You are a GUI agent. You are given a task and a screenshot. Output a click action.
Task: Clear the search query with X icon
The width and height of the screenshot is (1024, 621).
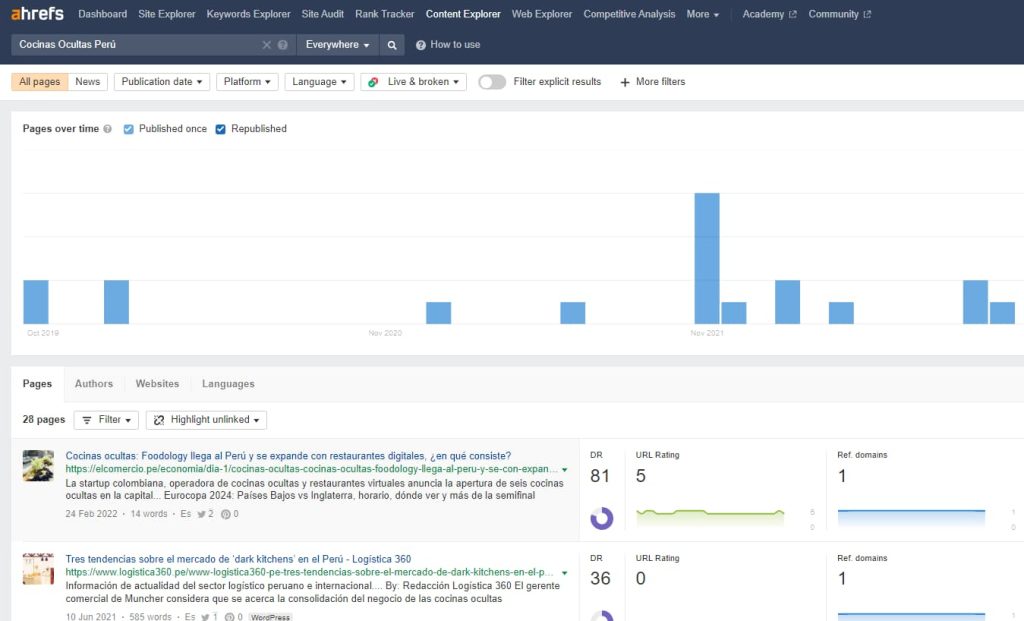(x=266, y=45)
